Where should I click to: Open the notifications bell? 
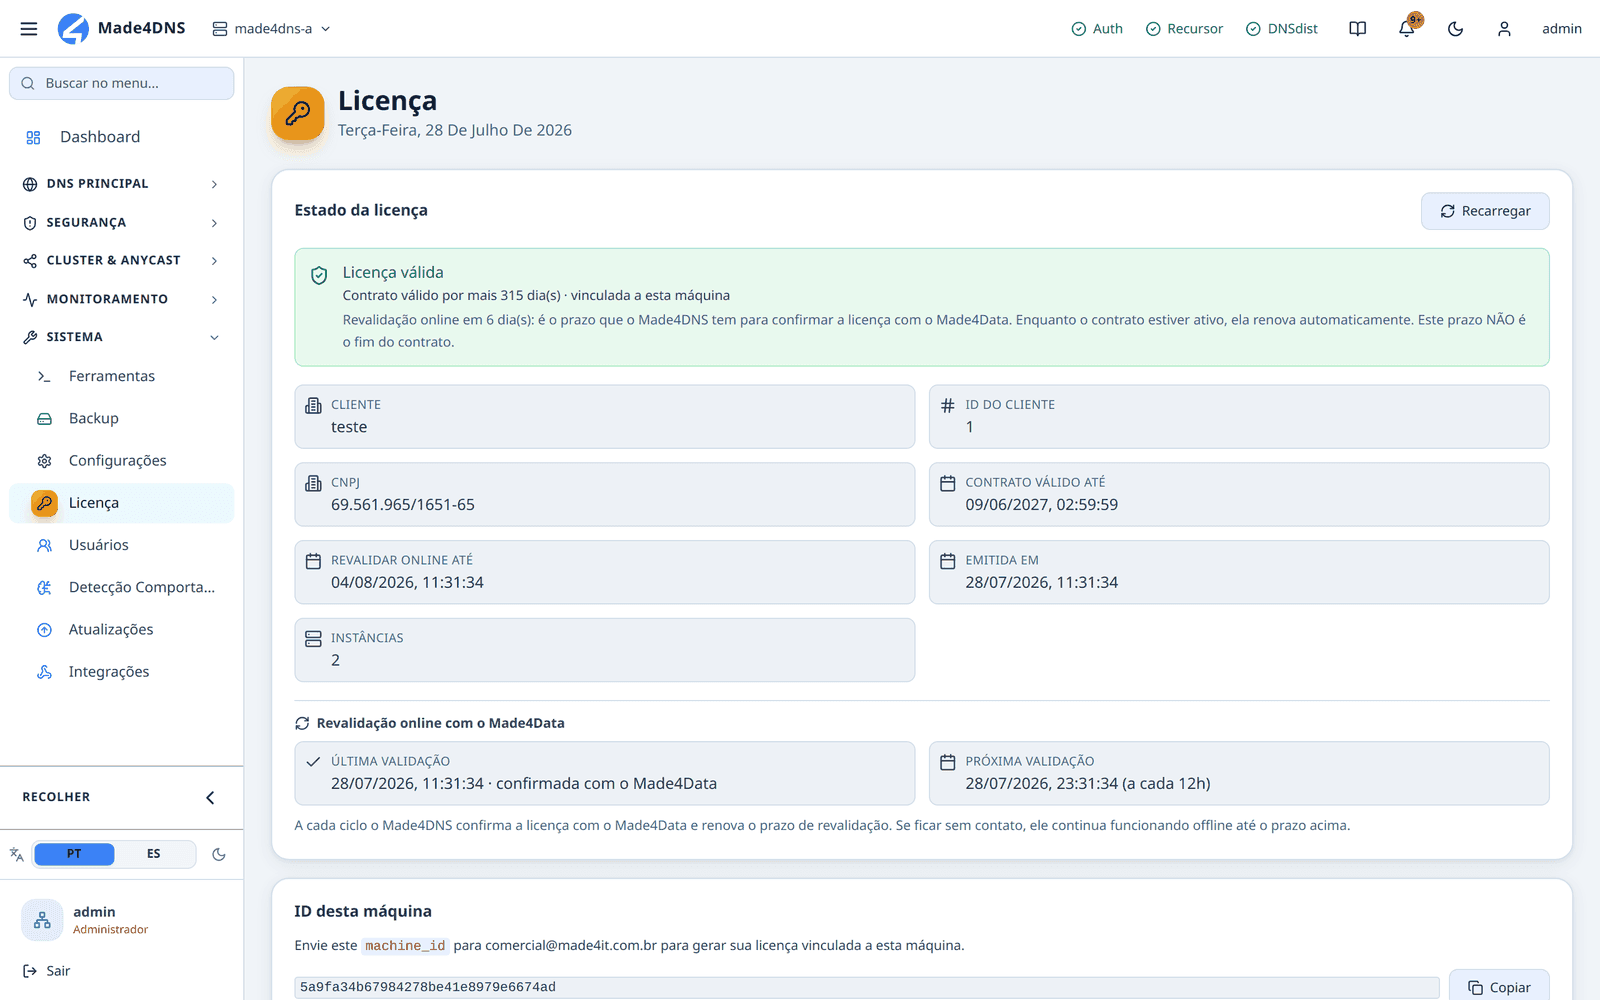point(1407,29)
